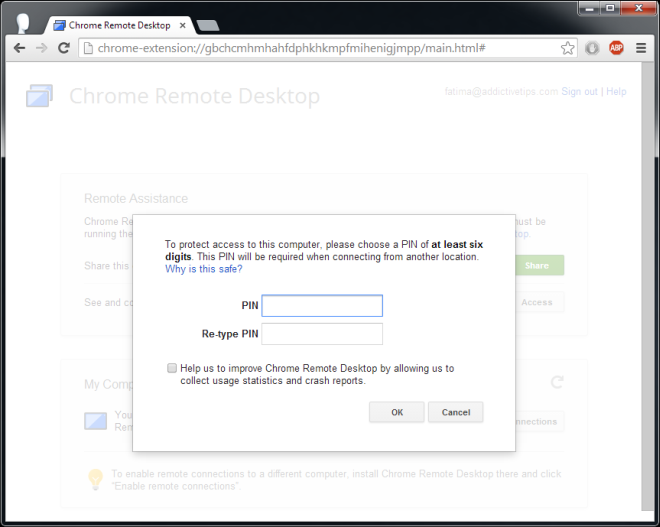Select the Chrome Remote Desktop tab
The image size is (660, 527).
[120, 25]
